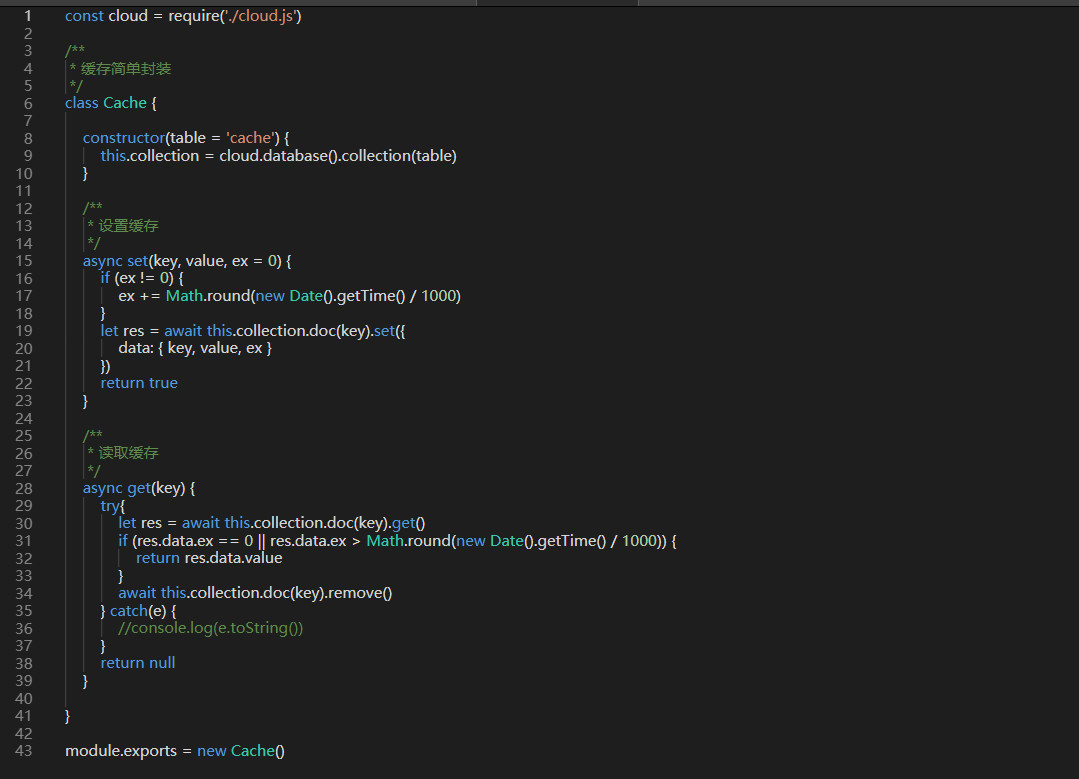Click the '设置缓存' comment text
Screen dimensions: 1079x779
128,226
